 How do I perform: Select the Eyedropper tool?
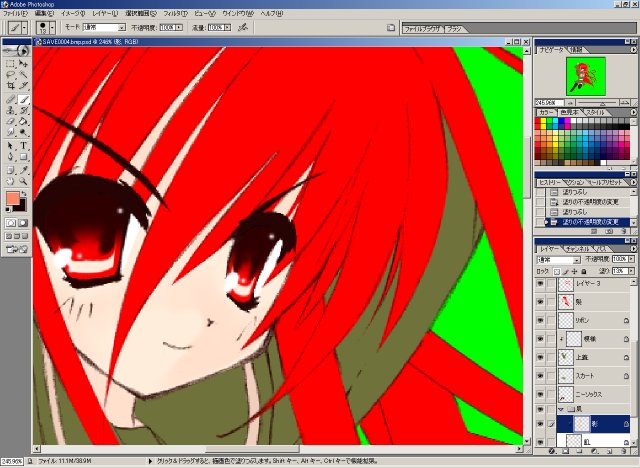tap(23, 170)
